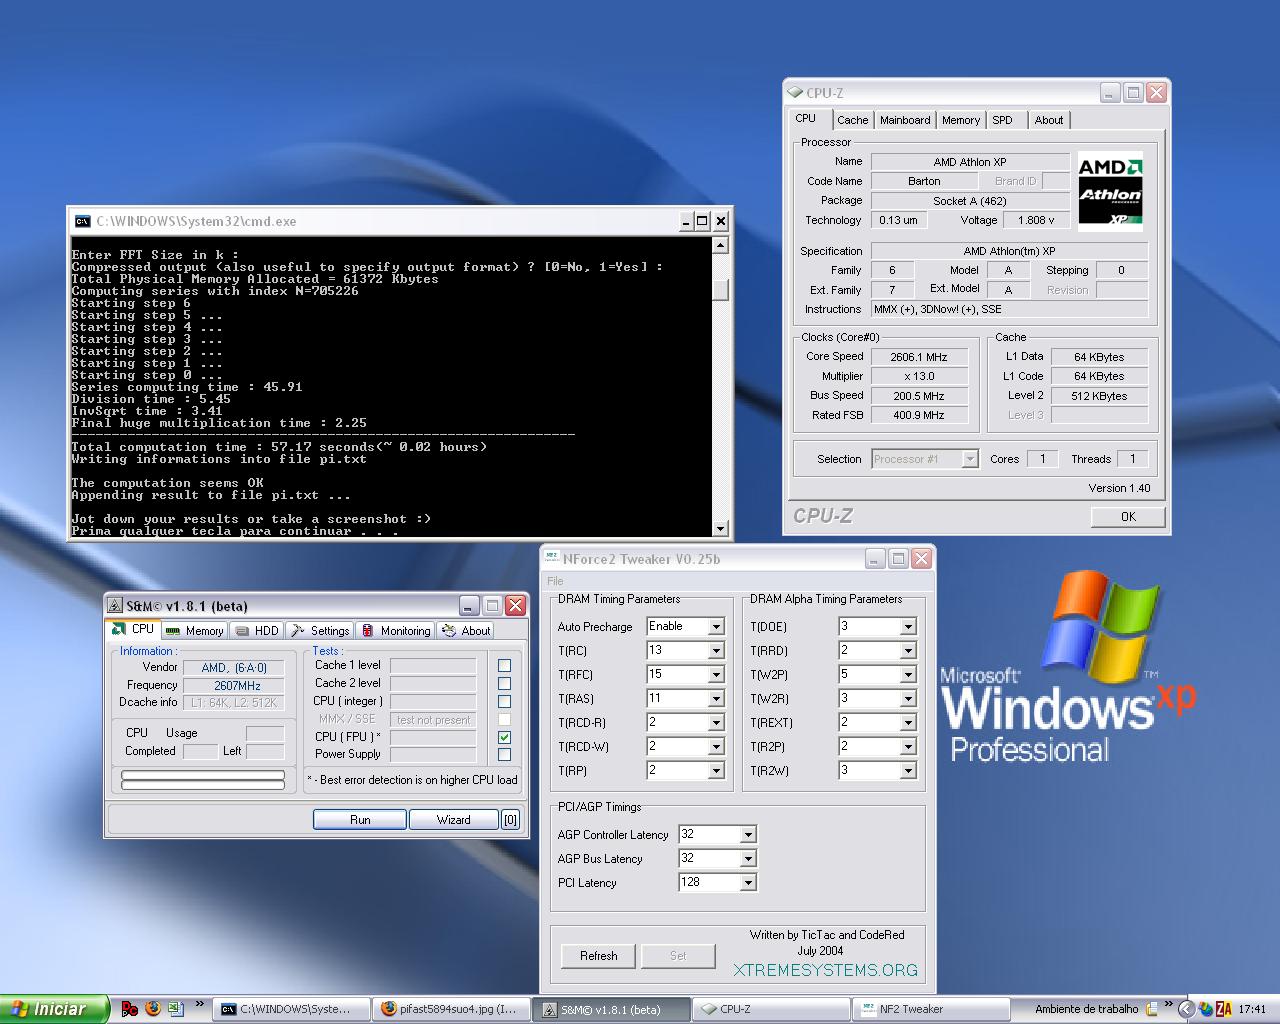Screen dimensions: 1280x1024
Task: Launch Firefox from quick launch bar
Action: 152,1009
